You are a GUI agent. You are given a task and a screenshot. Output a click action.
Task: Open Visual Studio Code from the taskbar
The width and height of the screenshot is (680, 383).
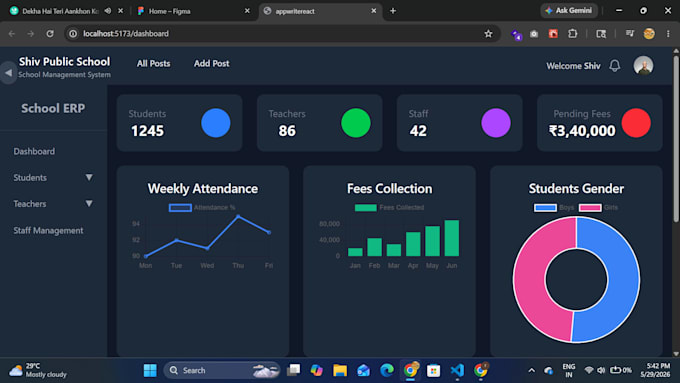tap(457, 370)
